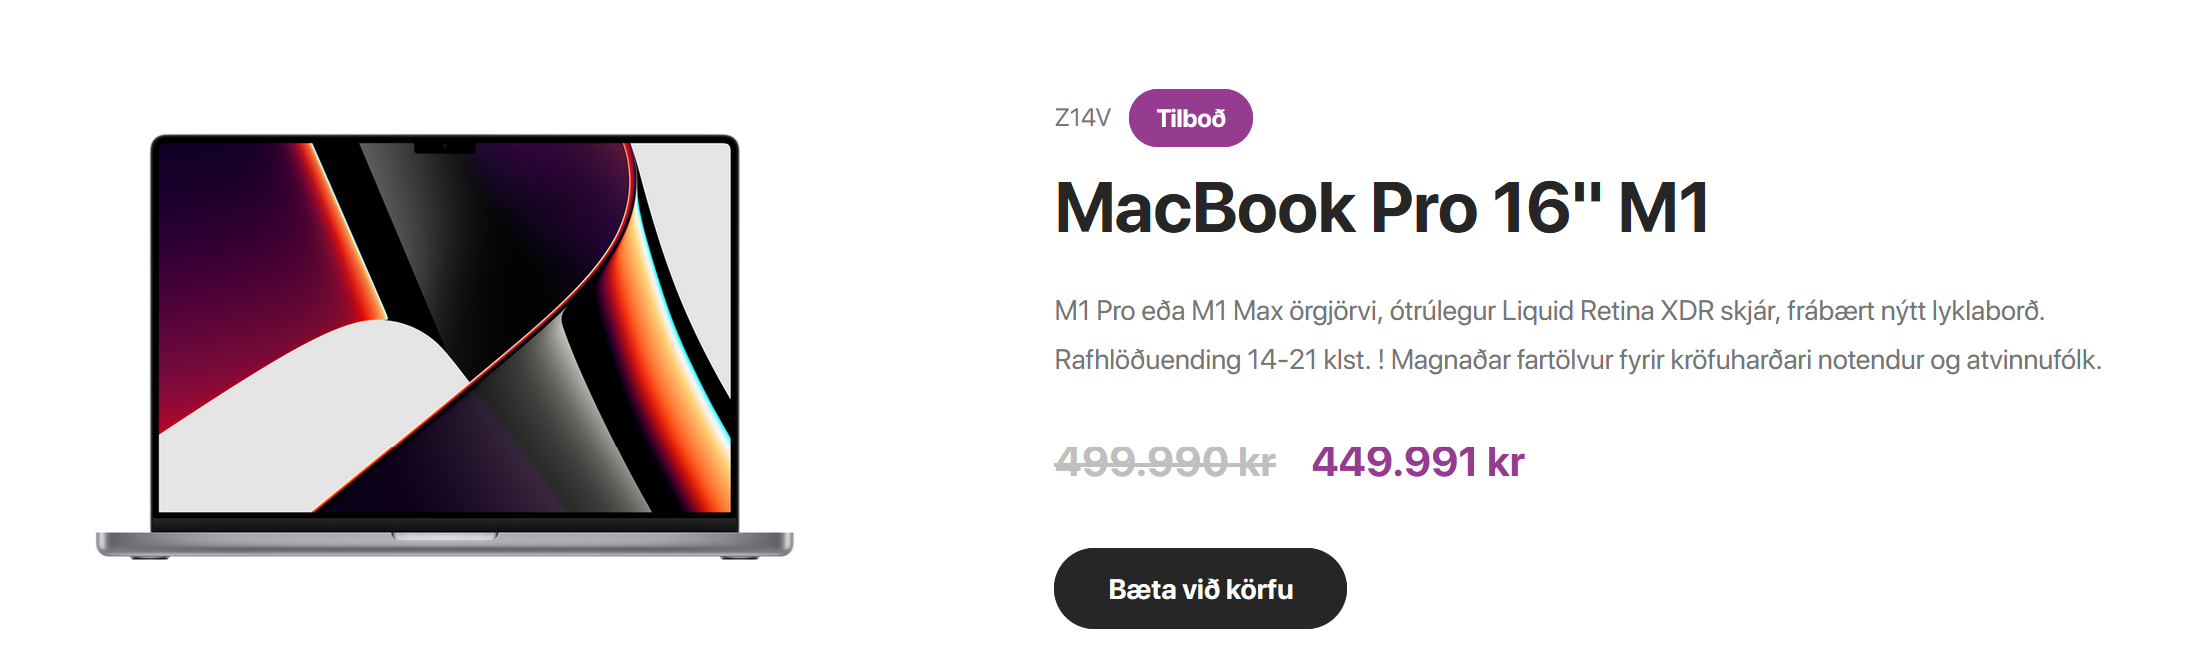Click the word "MacBook" in the heading
The image size is (2198, 670).
tap(1204, 208)
